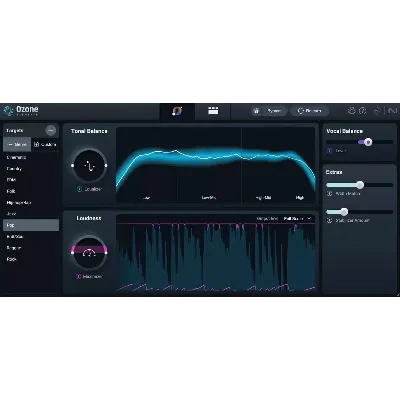Image resolution: width=400 pixels, height=400 pixels.
Task: Toggle the Vocal Balance Level power button
Action: [329, 151]
